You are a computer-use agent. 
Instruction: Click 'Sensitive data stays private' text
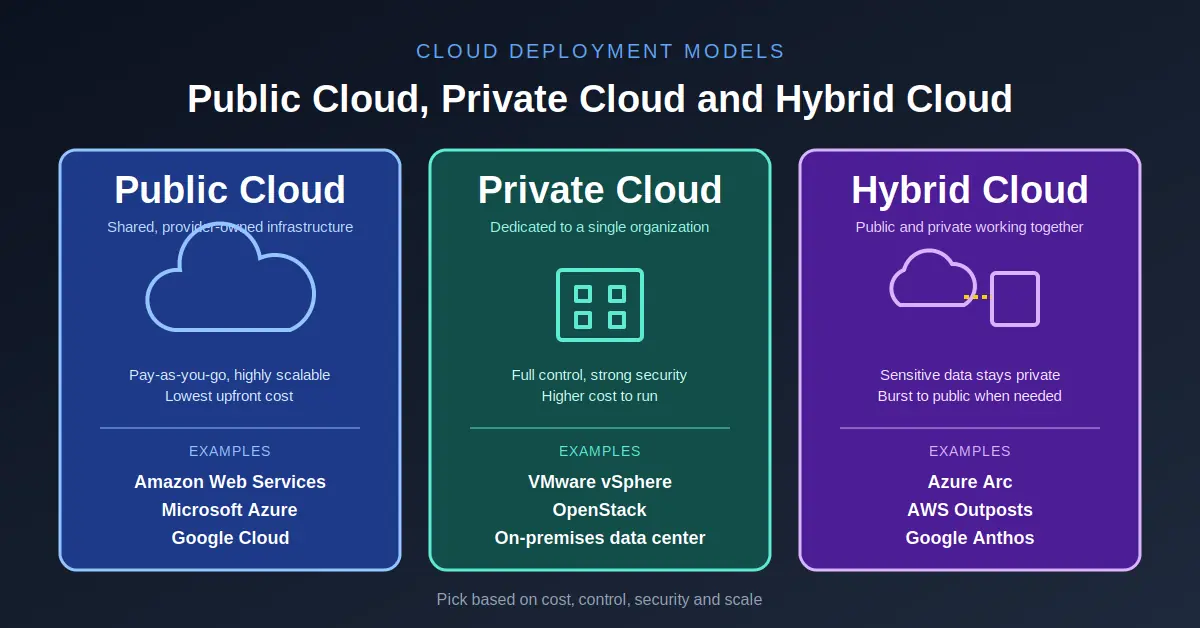970,375
